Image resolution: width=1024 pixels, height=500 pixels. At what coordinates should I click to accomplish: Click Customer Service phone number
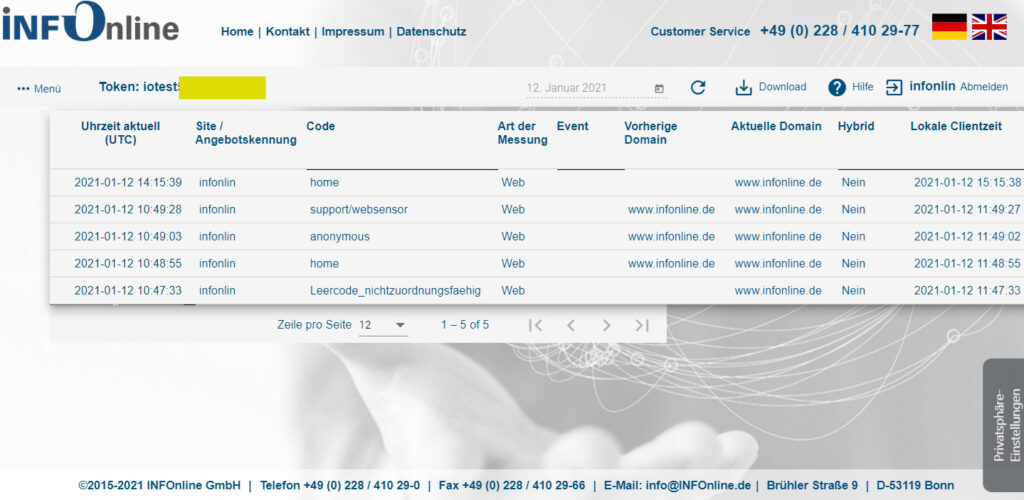pyautogui.click(x=840, y=31)
